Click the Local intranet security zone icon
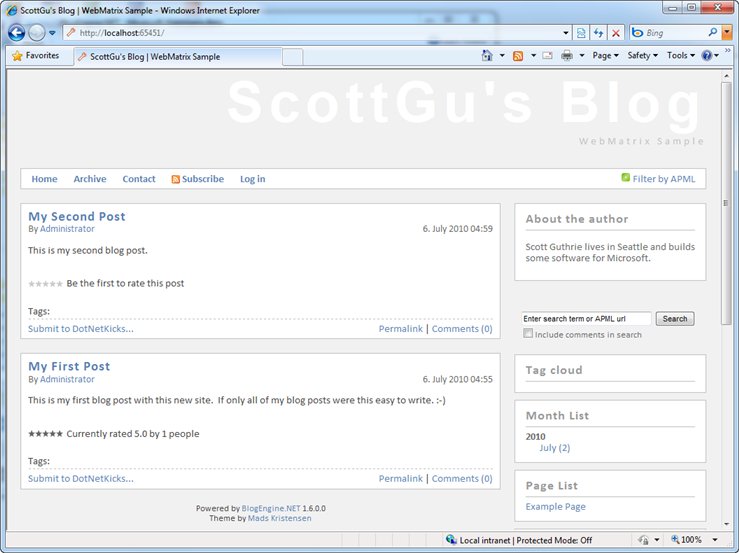This screenshot has width=739, height=553. 451,539
